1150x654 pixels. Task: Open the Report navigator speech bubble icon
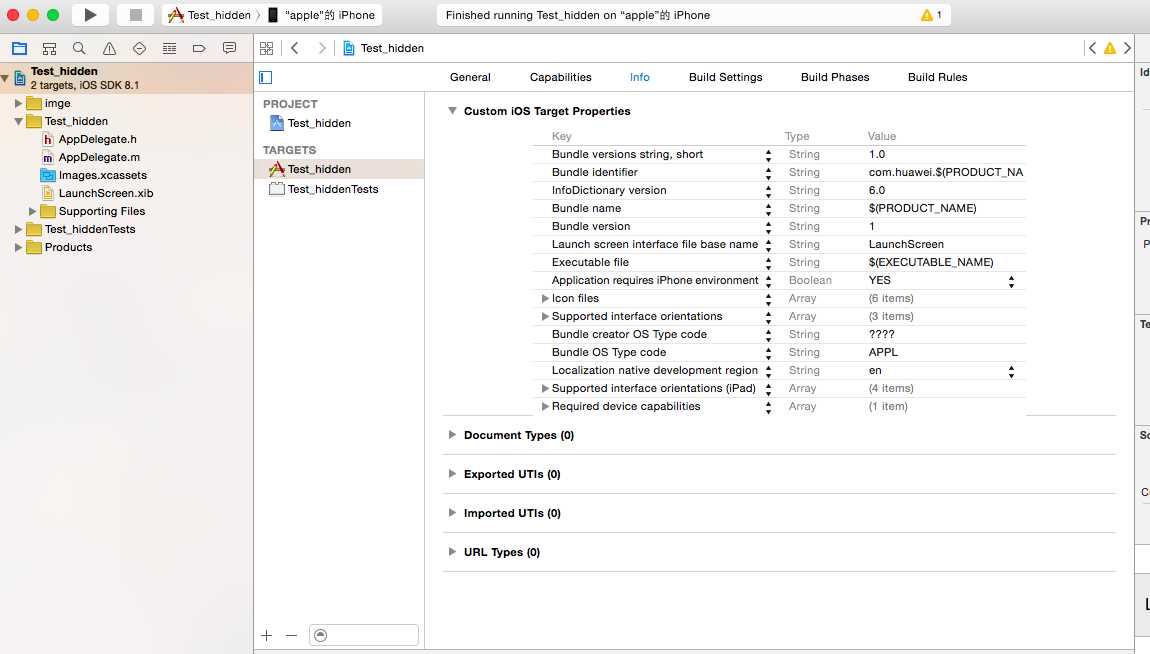(x=230, y=48)
